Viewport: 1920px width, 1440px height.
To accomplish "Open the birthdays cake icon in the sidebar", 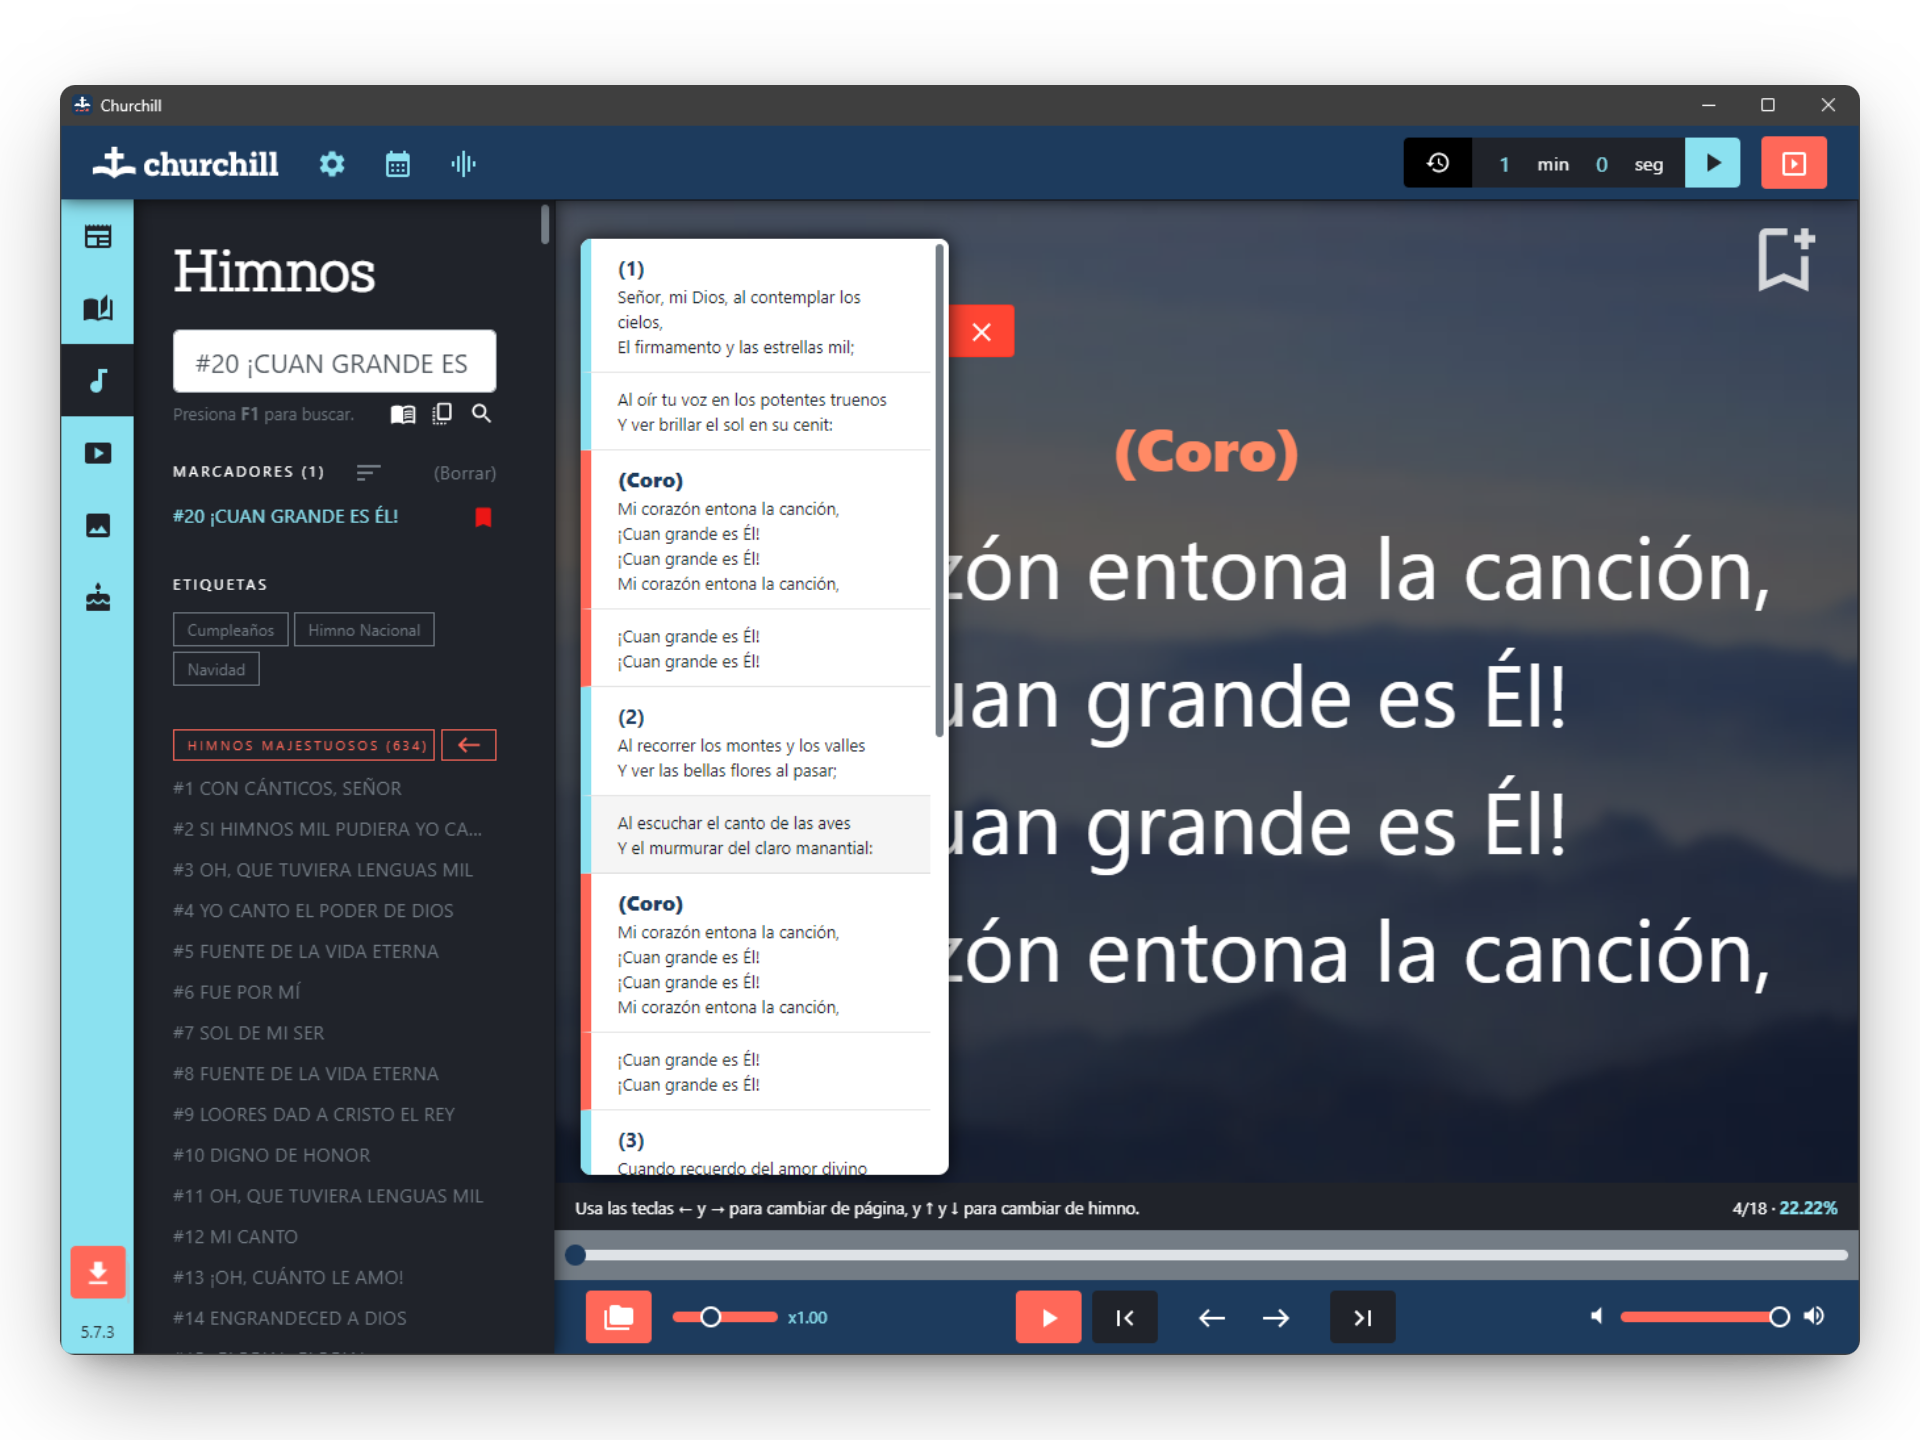I will 97,597.
